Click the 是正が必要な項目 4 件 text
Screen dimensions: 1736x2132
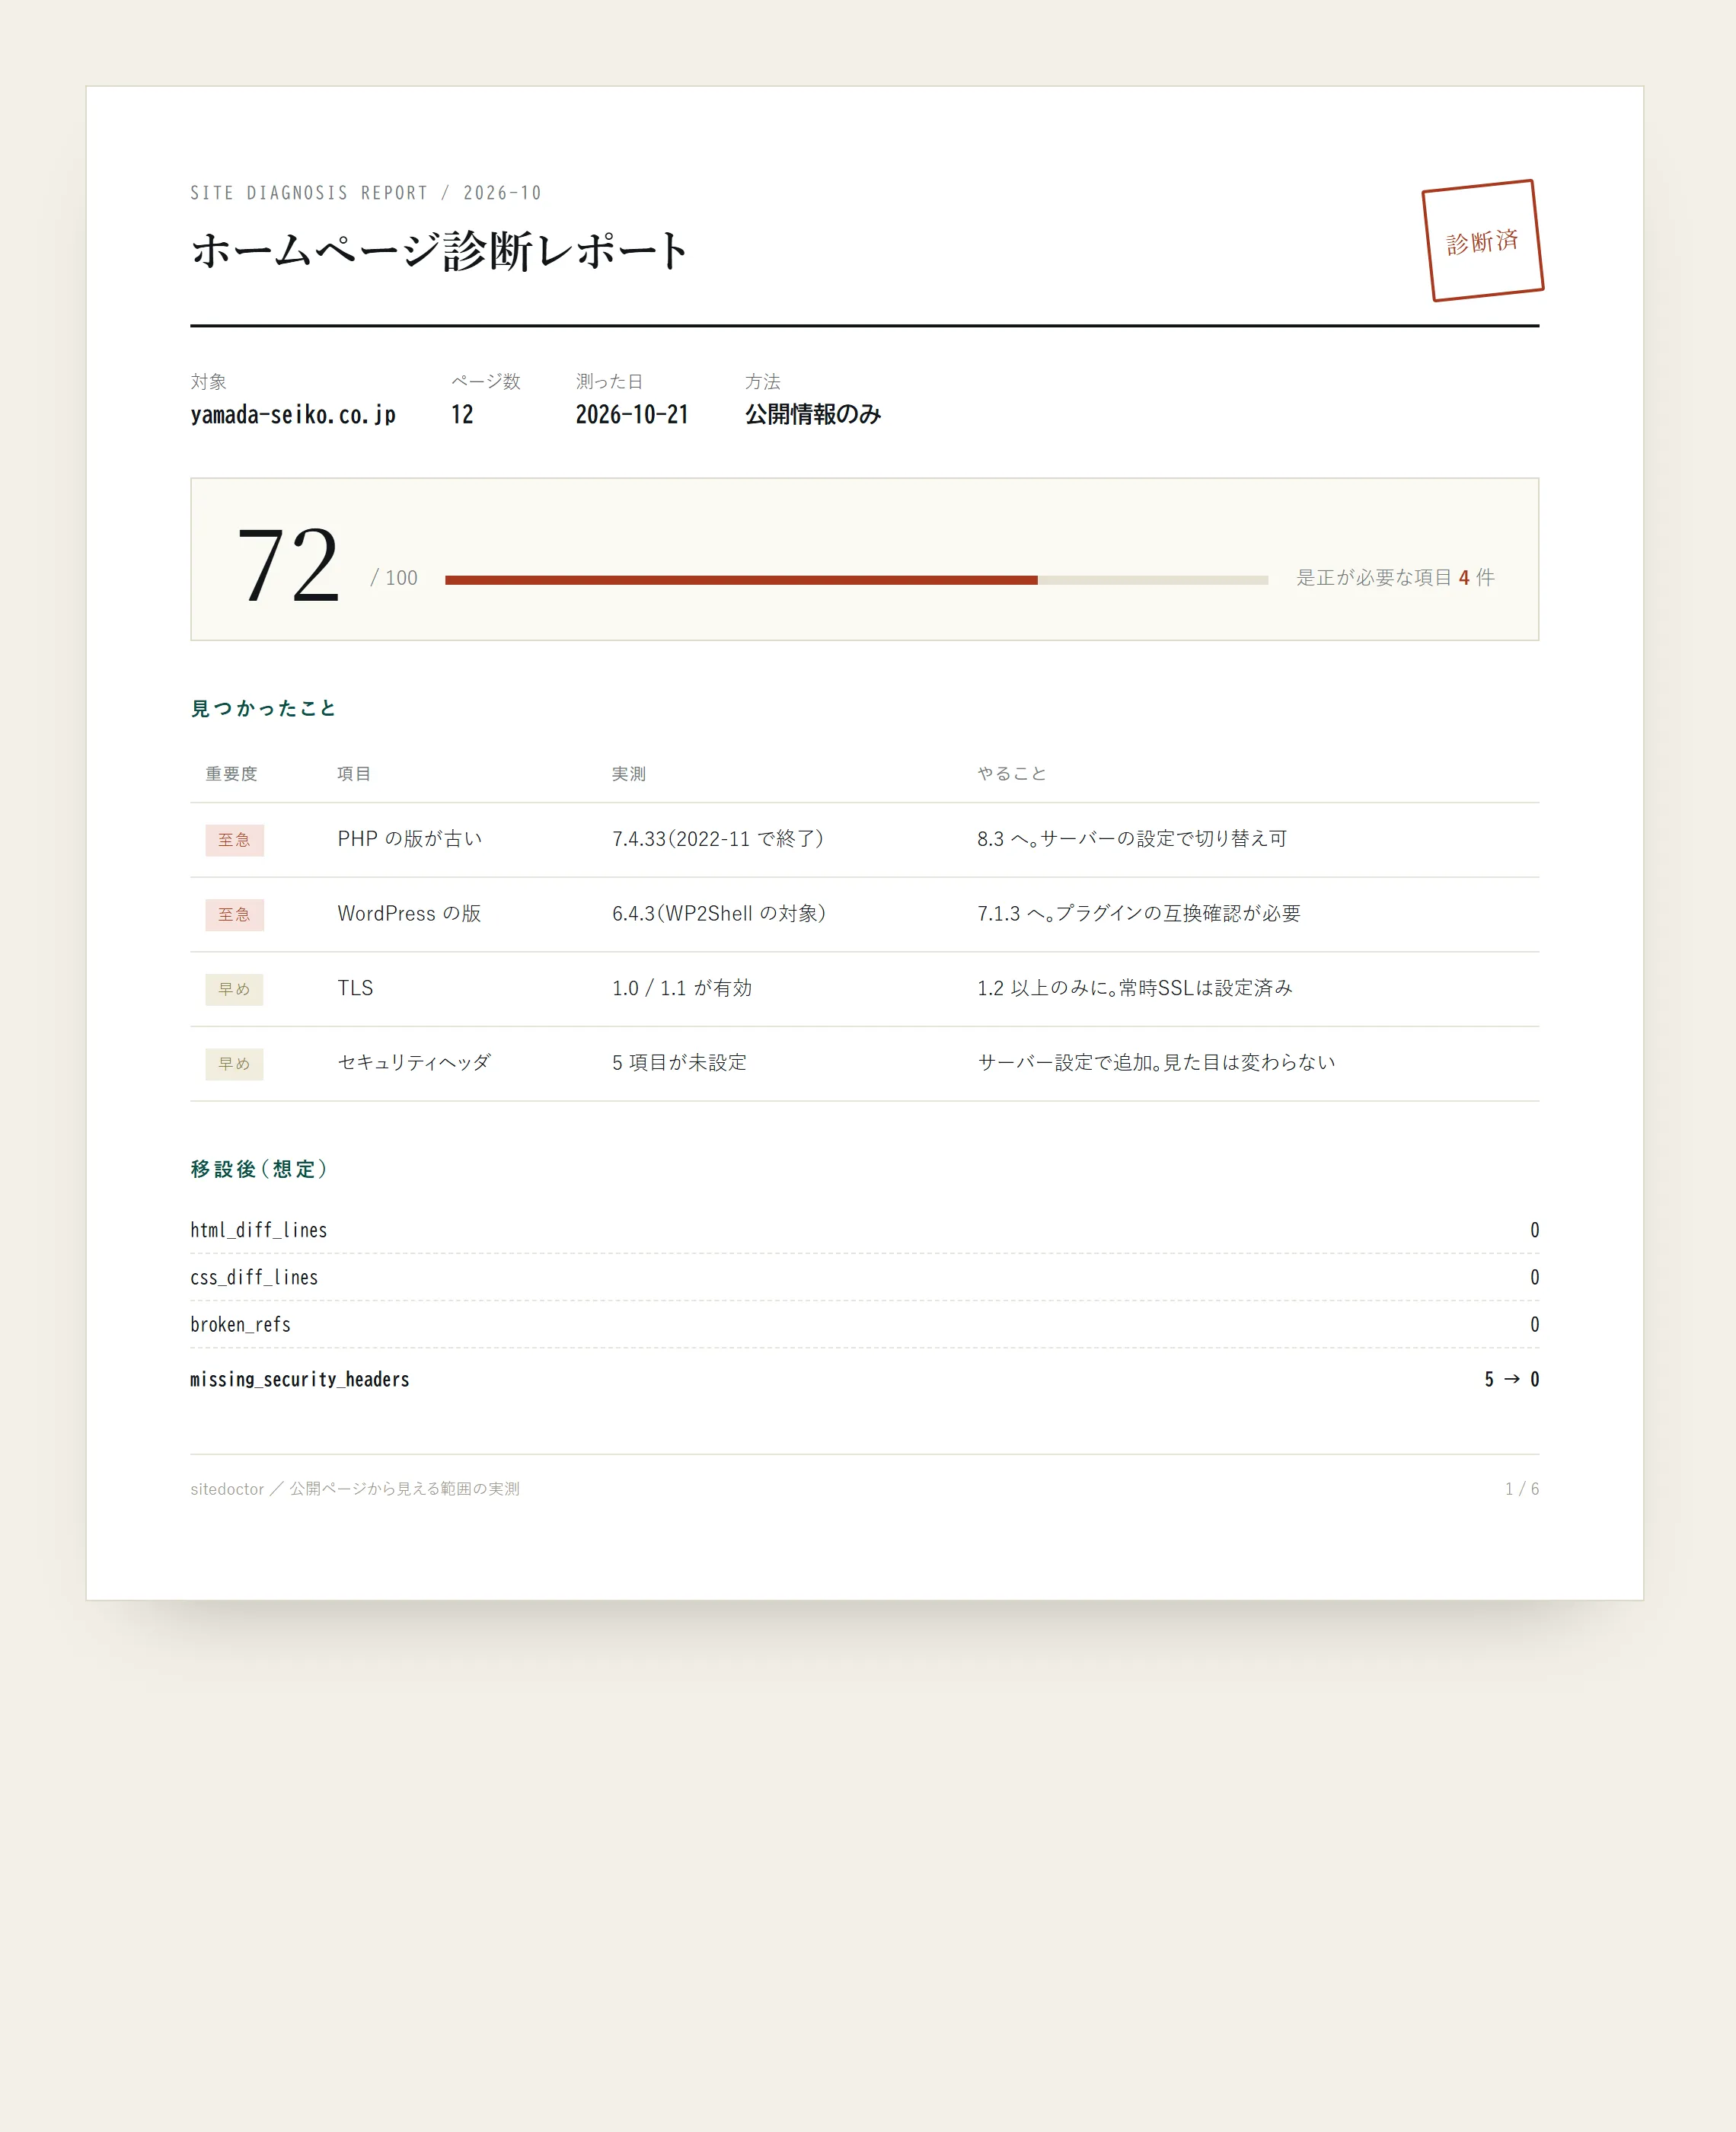pos(1395,577)
